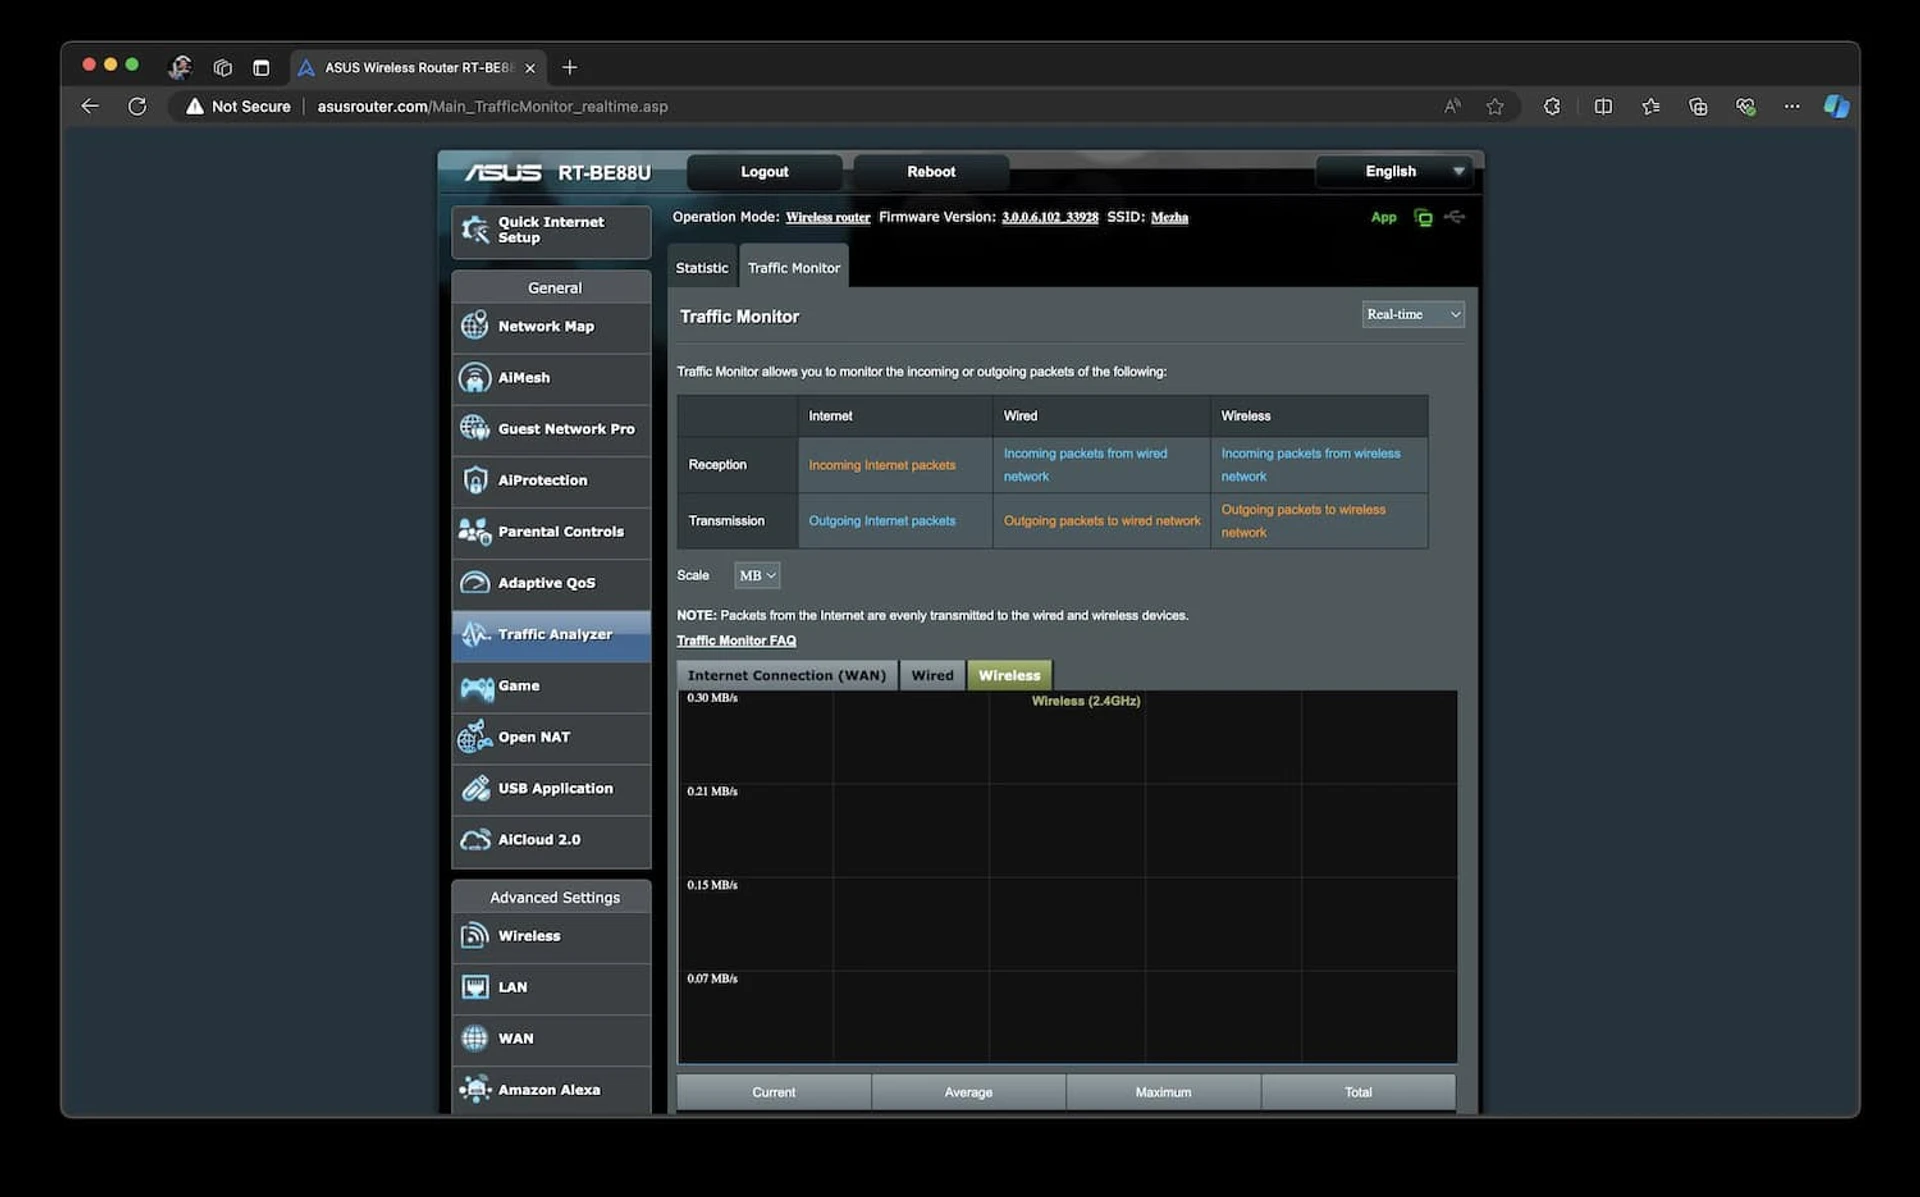This screenshot has height=1197, width=1920.
Task: Click the Logout button
Action: coord(764,172)
